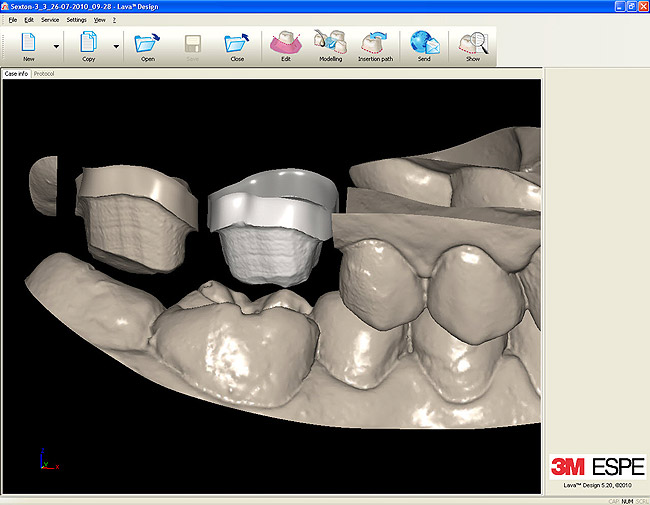Expand the New button dropdown arrow

(x=56, y=46)
